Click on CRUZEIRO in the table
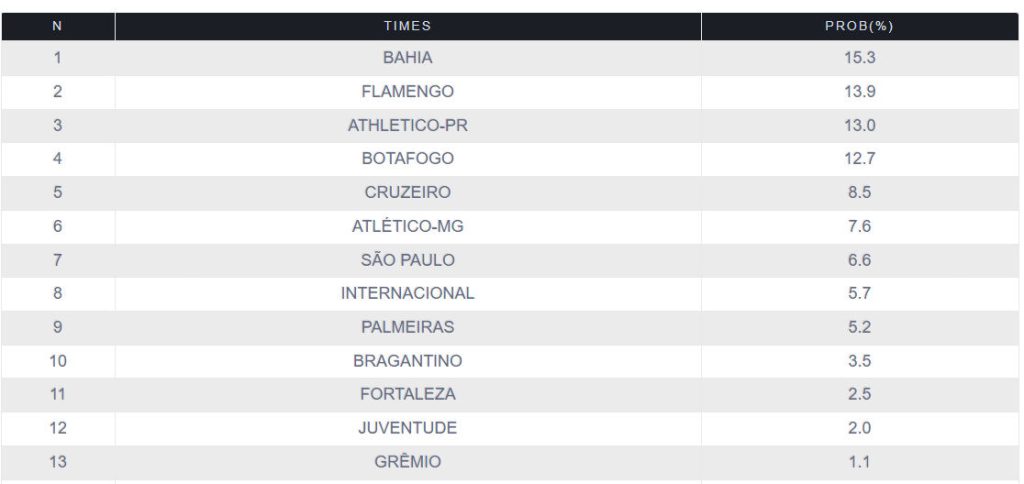Screen dimensions: 1024x484 [x=407, y=193]
